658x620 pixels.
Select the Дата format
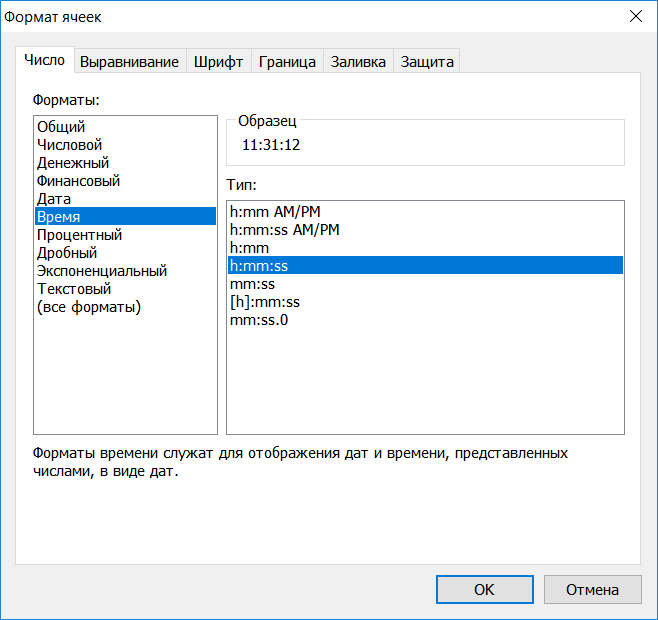pyautogui.click(x=125, y=199)
